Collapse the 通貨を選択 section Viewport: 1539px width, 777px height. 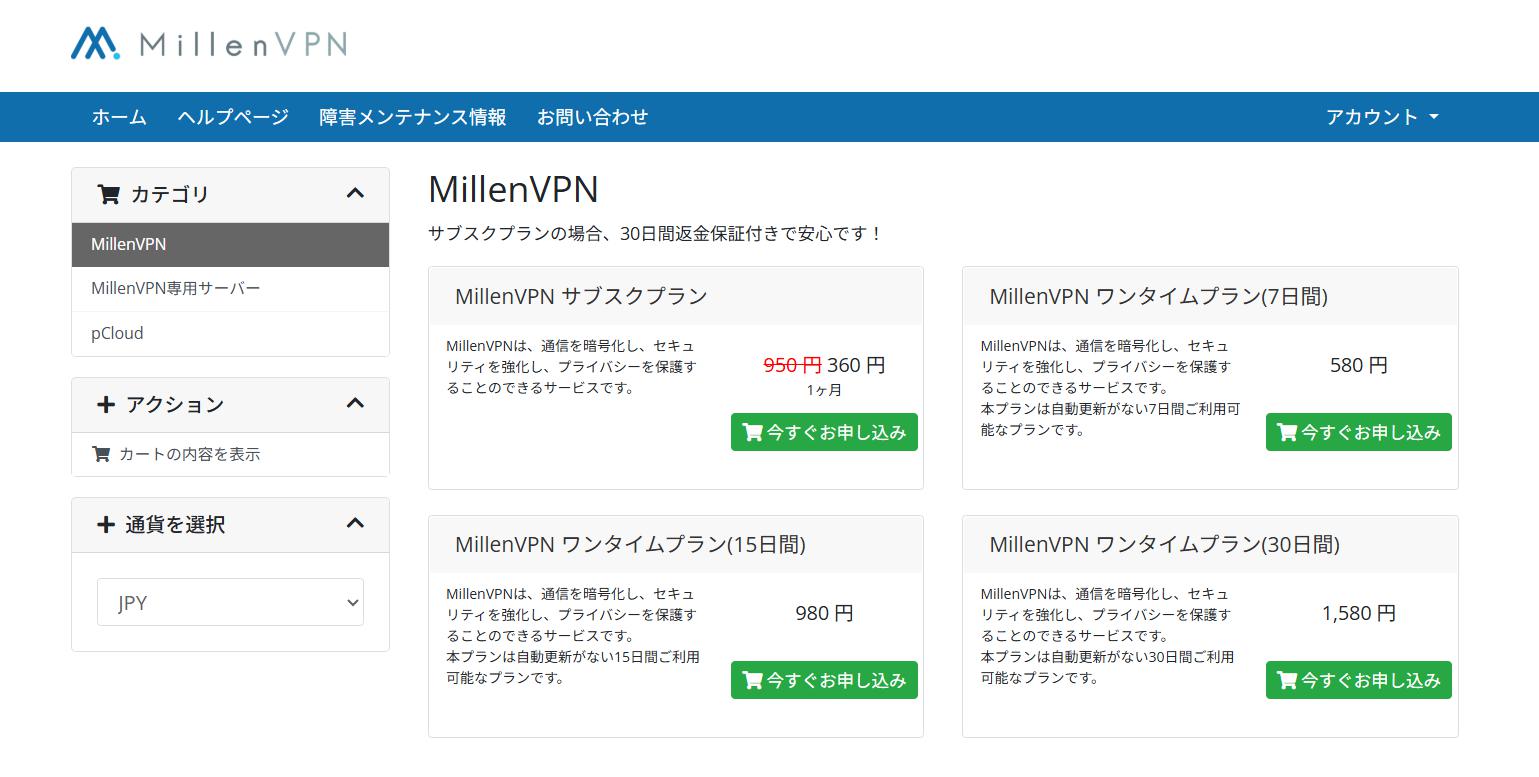(355, 524)
